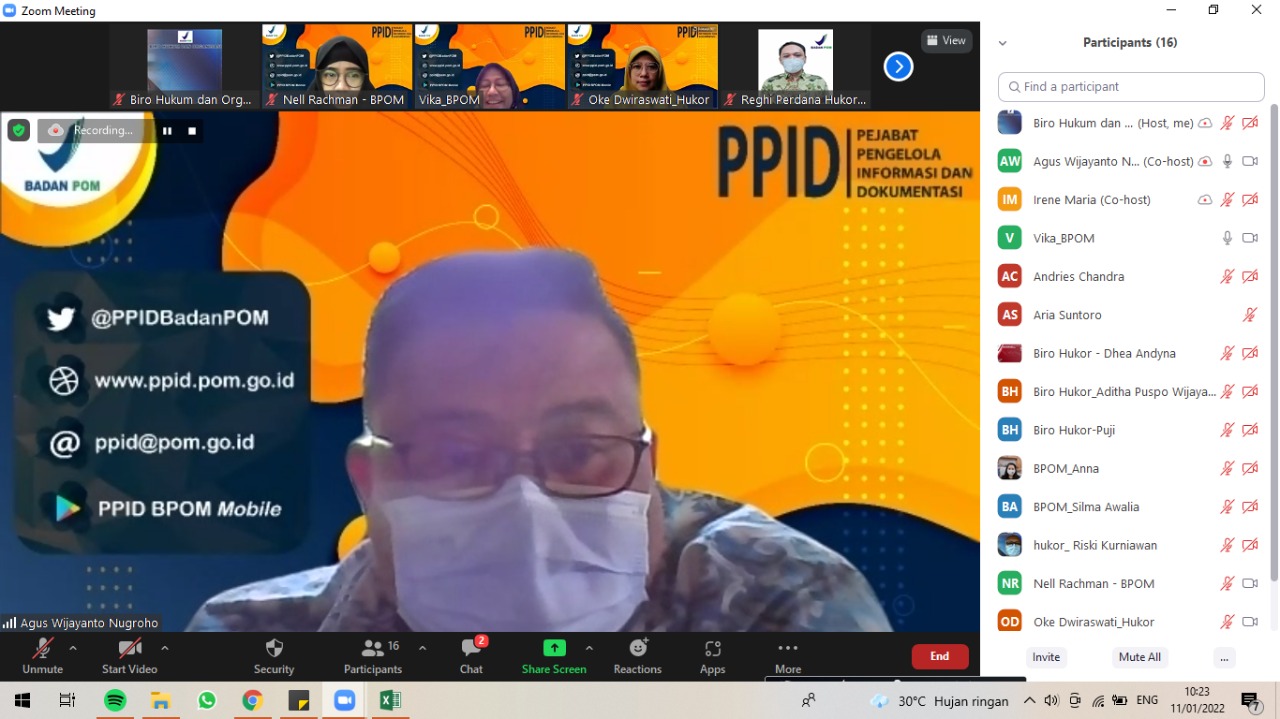Open WhatsApp from the taskbar
The height and width of the screenshot is (719, 1280).
click(207, 700)
